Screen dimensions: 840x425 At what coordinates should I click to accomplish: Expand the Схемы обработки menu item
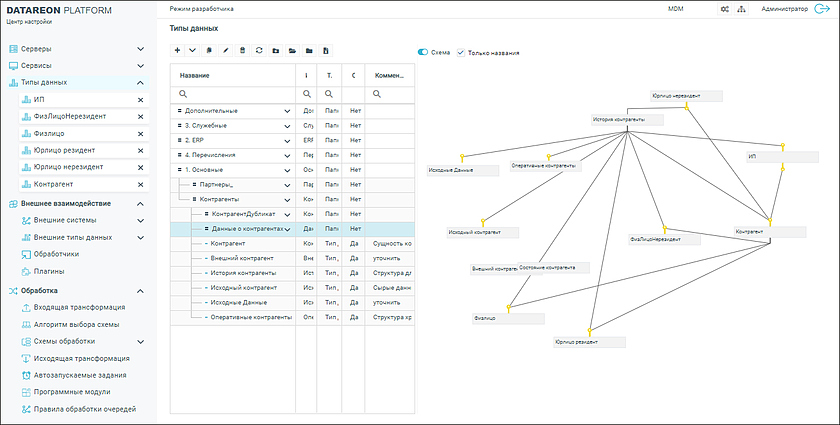[141, 341]
